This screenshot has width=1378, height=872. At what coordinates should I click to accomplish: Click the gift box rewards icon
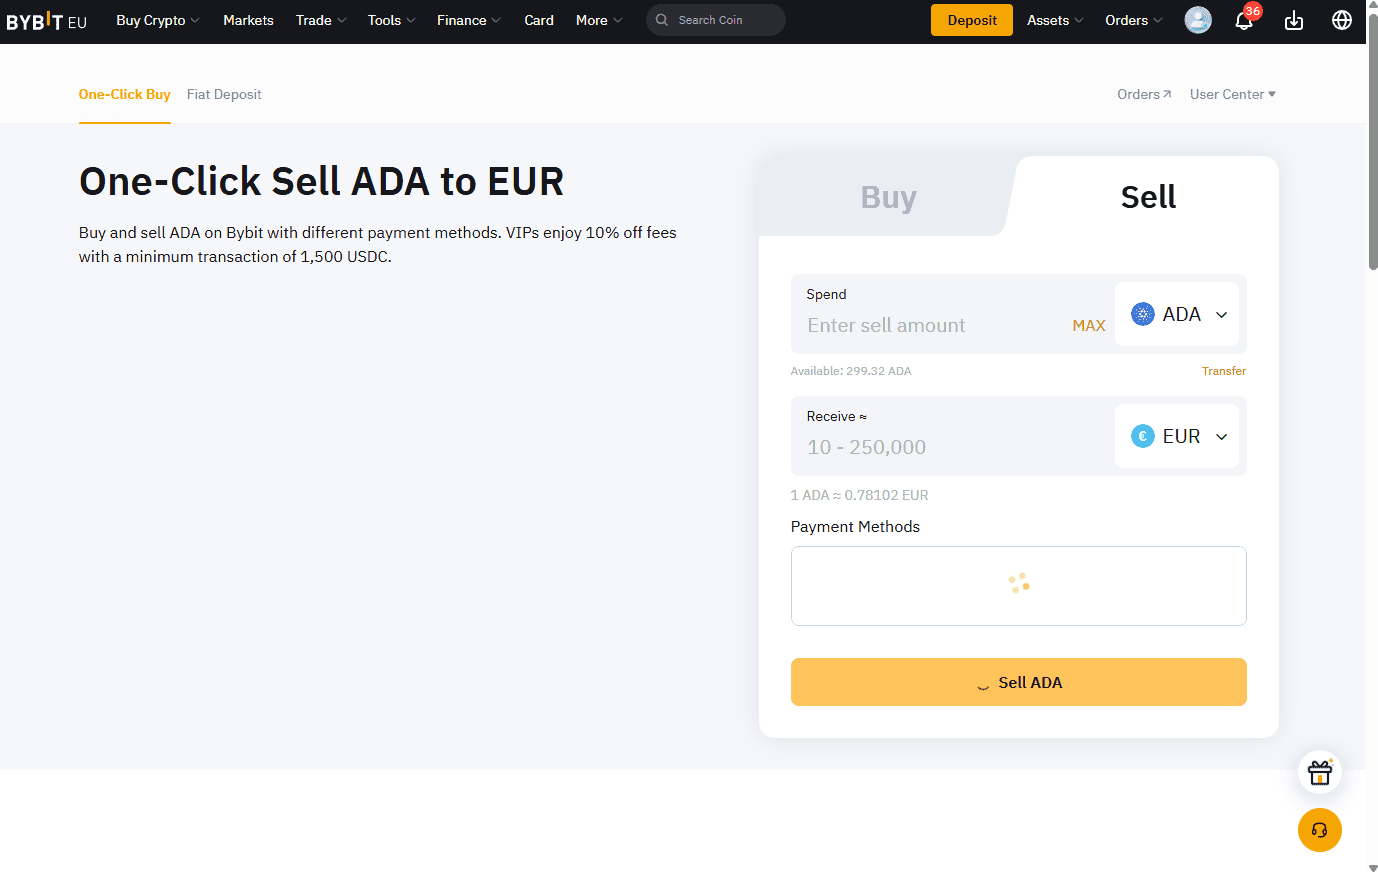pyautogui.click(x=1319, y=772)
